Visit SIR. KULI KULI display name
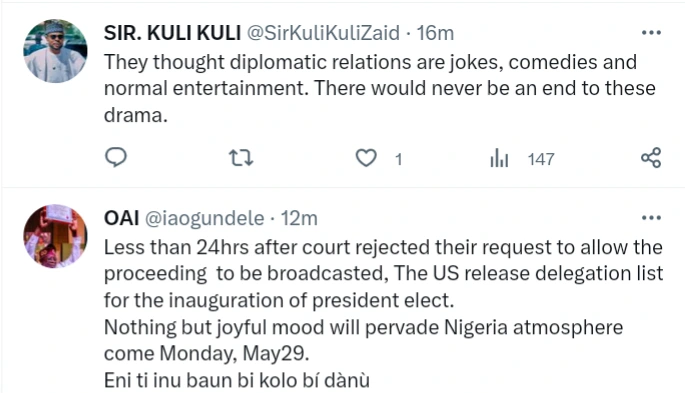The height and width of the screenshot is (393, 685). pos(172,33)
